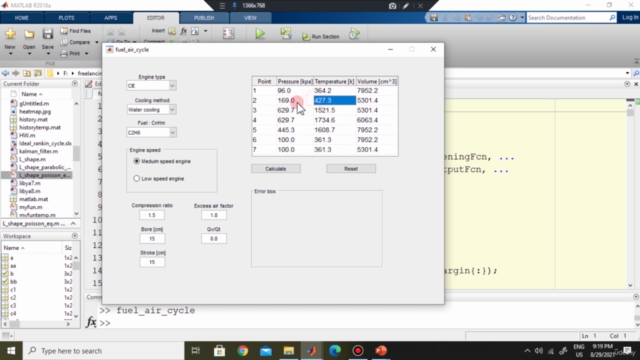
Task: Select Meduim speed engine radio button
Action: click(137, 161)
